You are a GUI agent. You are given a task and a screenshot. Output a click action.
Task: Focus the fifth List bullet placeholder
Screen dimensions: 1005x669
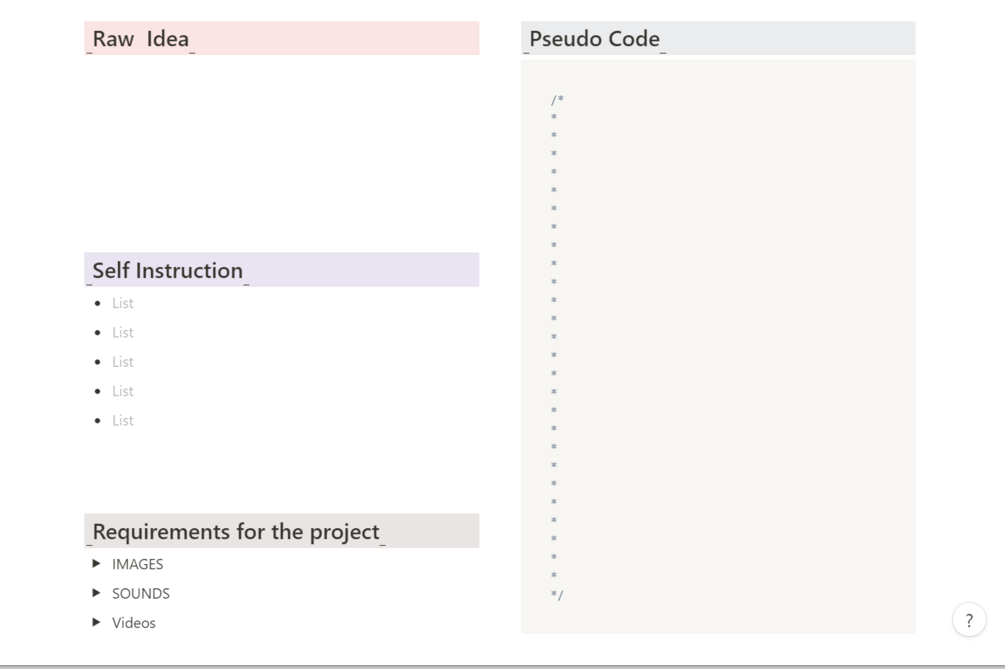point(123,420)
